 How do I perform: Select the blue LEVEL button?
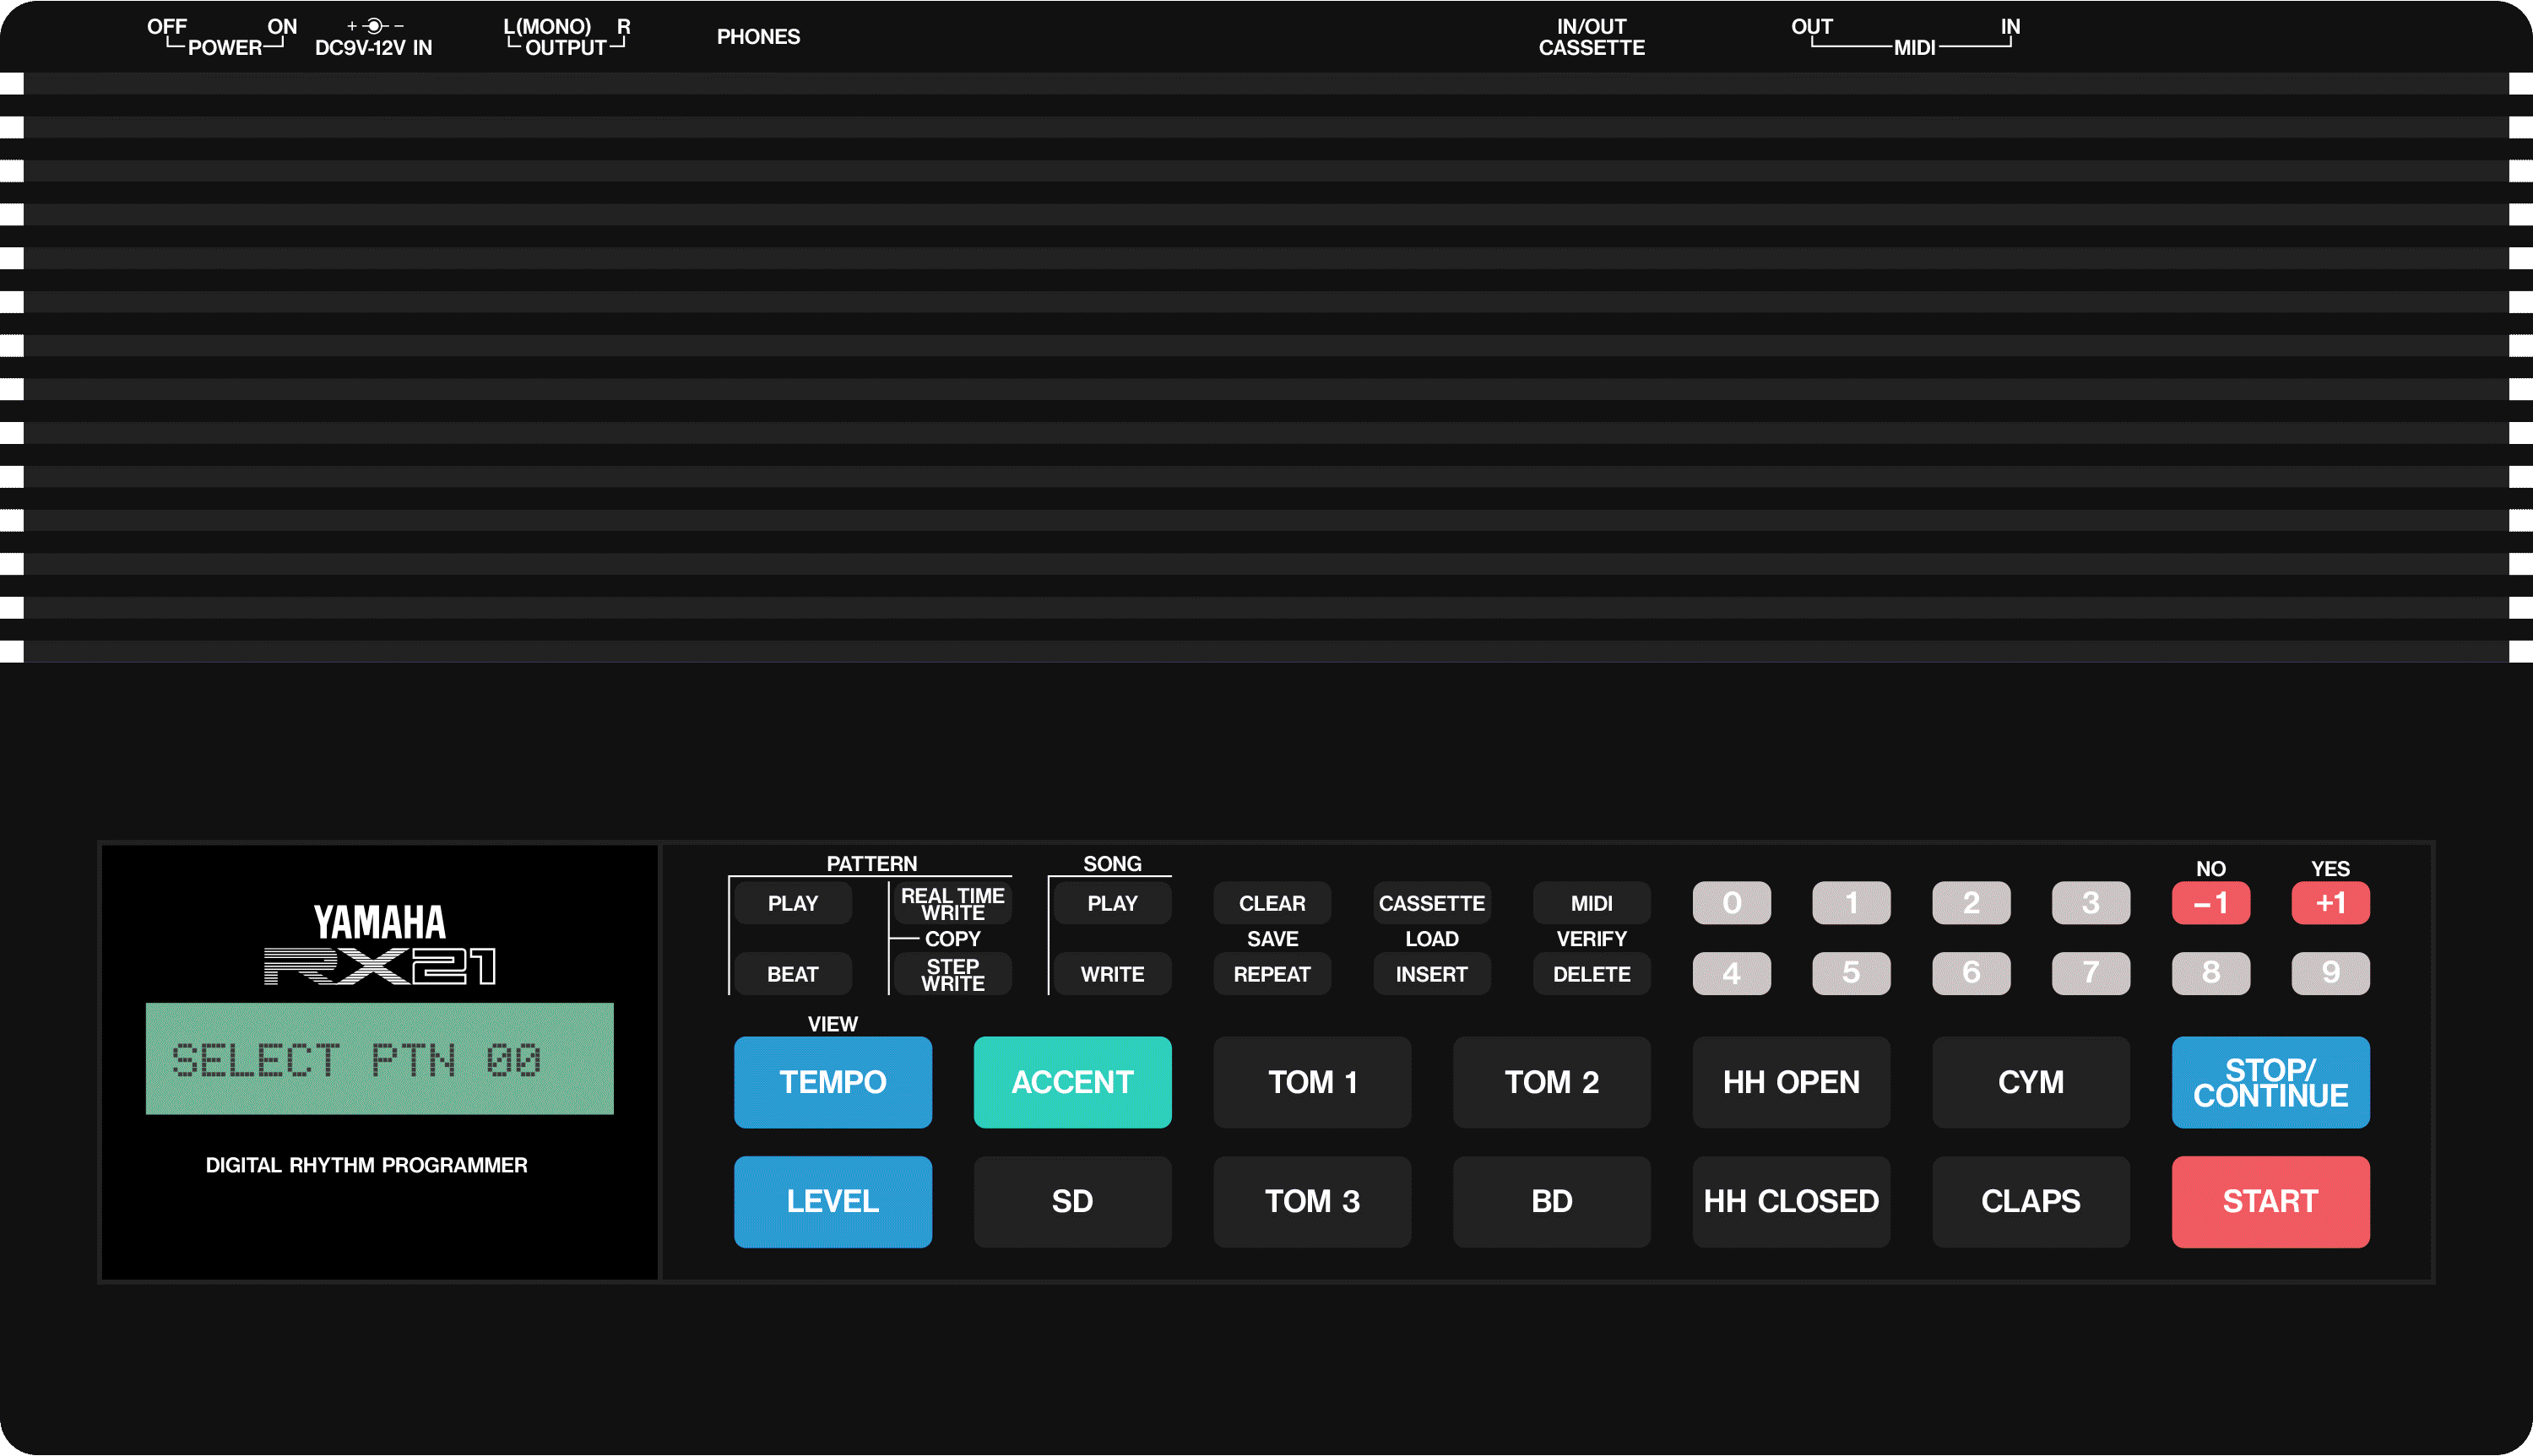point(833,1201)
